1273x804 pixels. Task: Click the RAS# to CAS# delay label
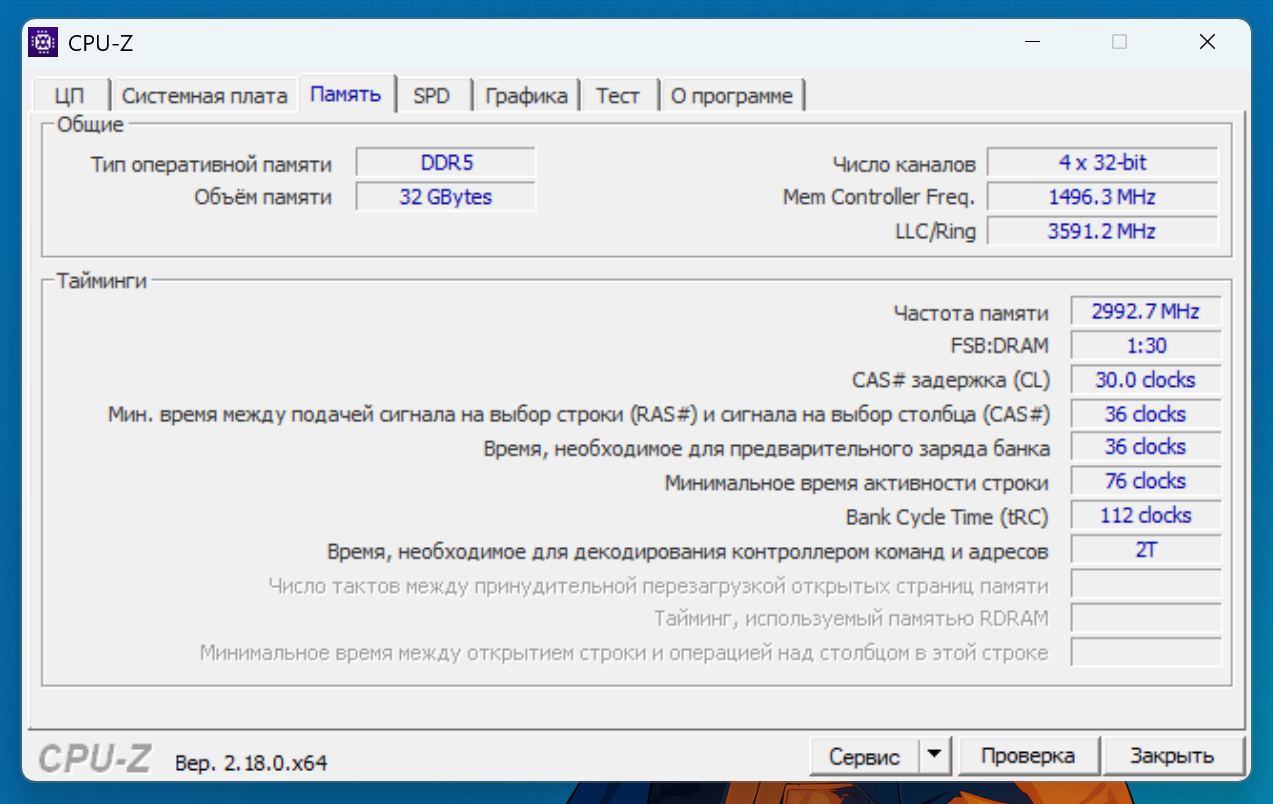(579, 415)
